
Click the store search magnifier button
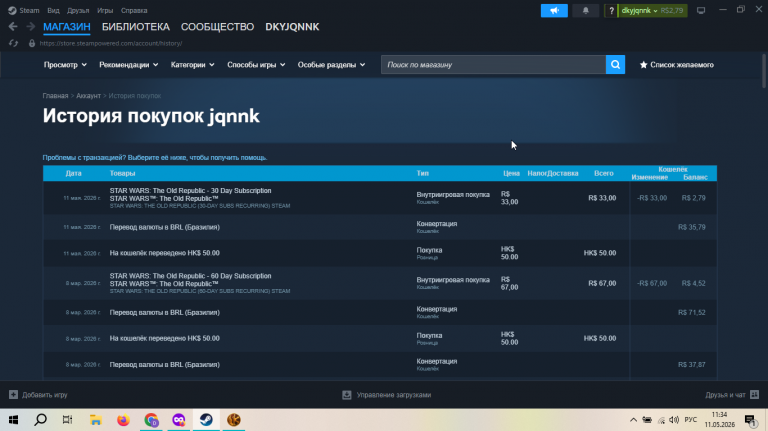(615, 65)
